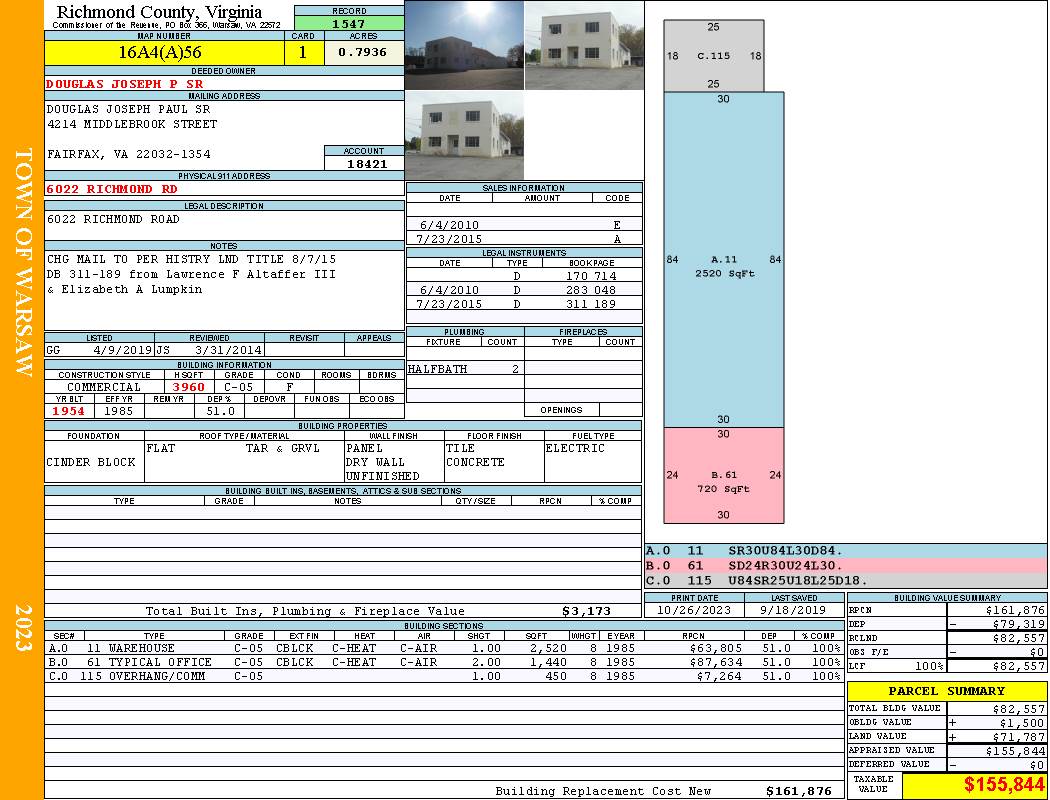Click construction style COMMERCIAL
This screenshot has height=800, width=1050.
pyautogui.click(x=104, y=387)
